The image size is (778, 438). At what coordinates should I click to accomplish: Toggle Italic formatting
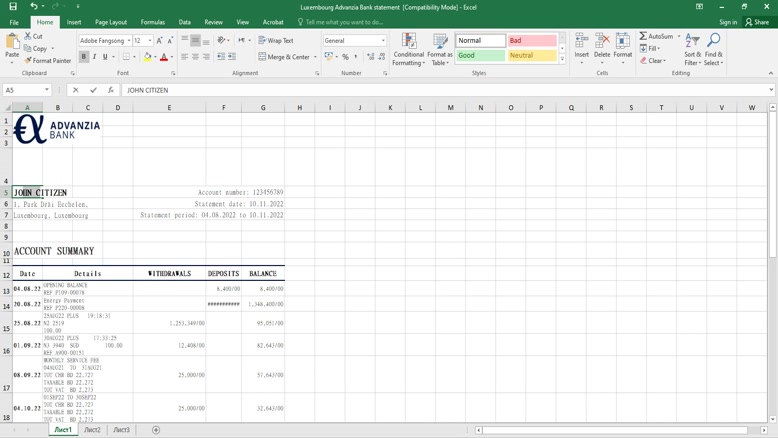coord(95,57)
